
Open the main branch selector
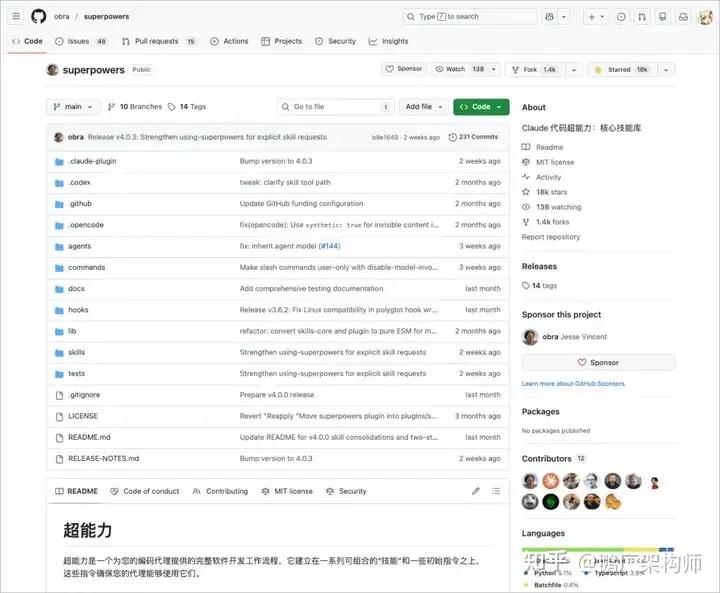73,107
